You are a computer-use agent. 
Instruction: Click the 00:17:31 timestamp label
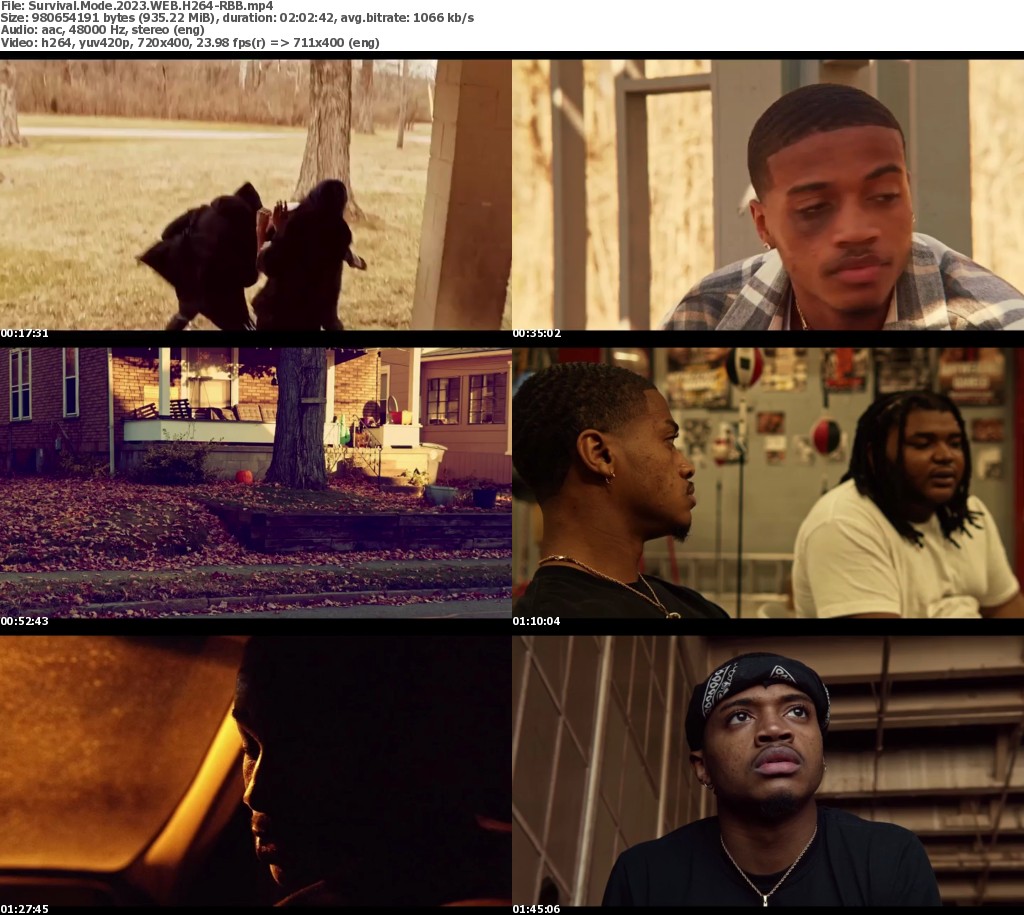tap(24, 334)
